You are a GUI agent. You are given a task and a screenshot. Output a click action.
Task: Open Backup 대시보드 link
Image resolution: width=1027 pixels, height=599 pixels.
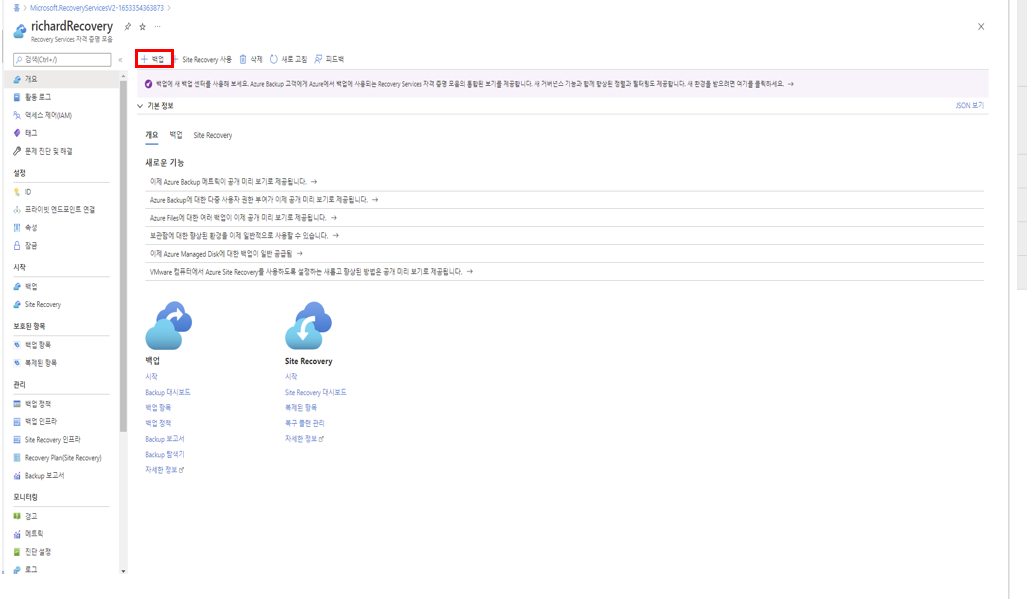[x=168, y=392]
